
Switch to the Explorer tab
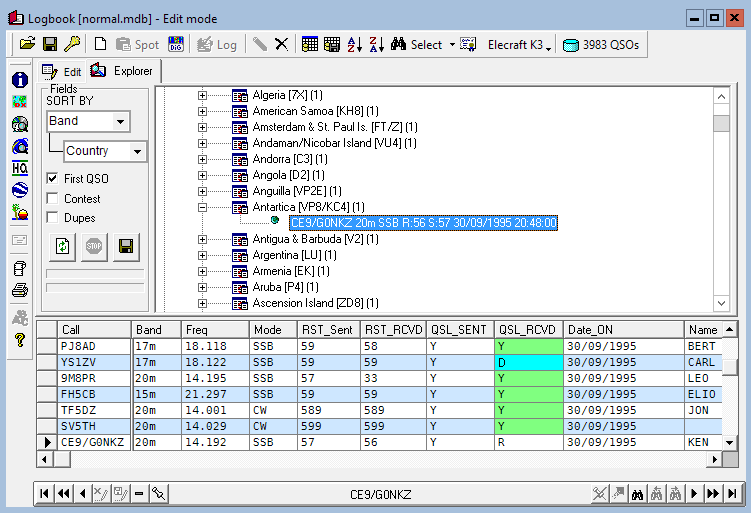(122, 71)
